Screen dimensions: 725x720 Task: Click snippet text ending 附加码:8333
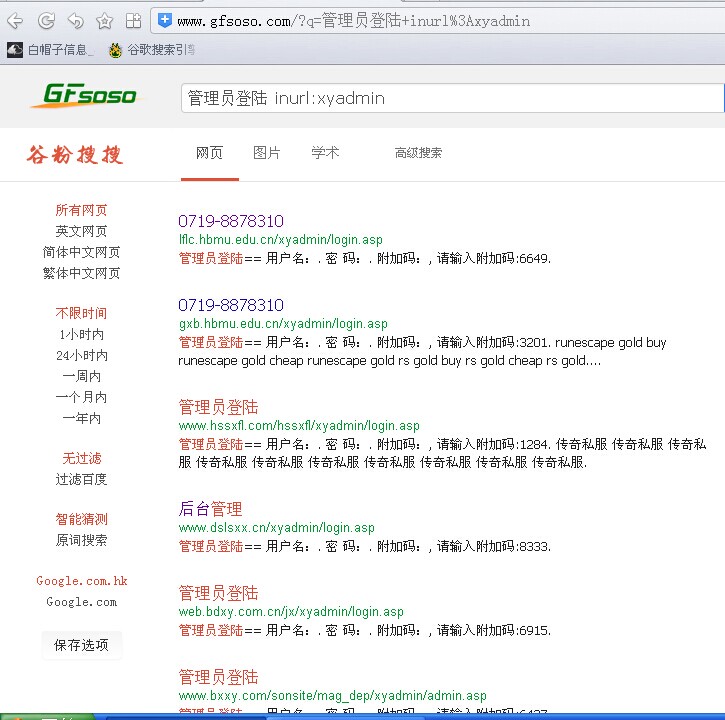(x=365, y=546)
